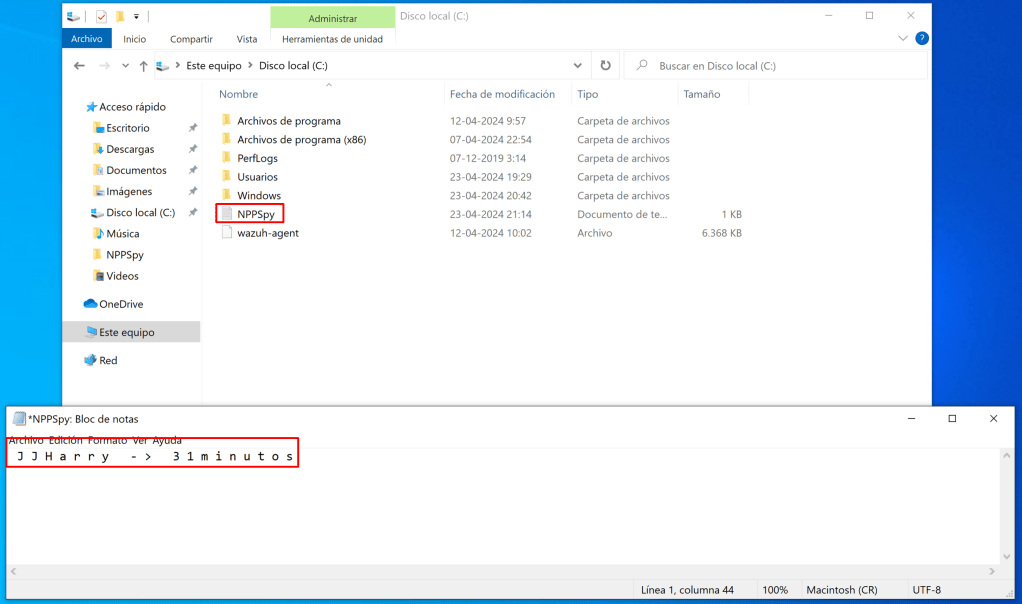Click the New Folder icon in quick access toolbar
The height and width of the screenshot is (604, 1022).
[120, 17]
